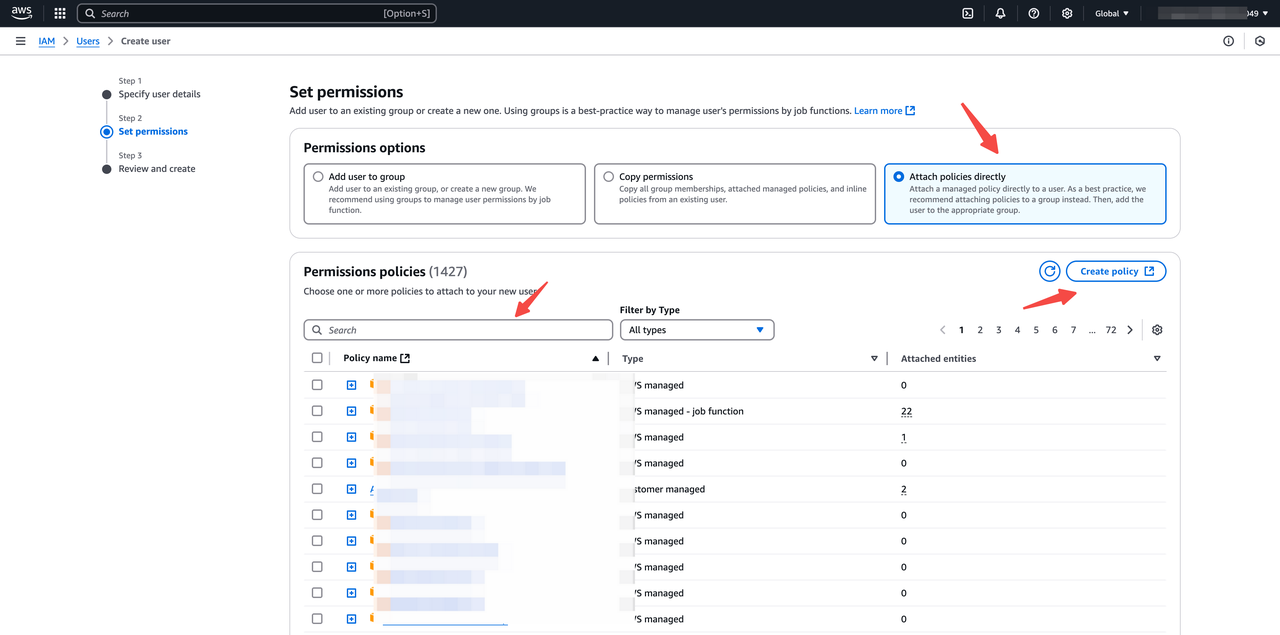
Task: Open the notifications bell icon
Action: [x=1000, y=13]
